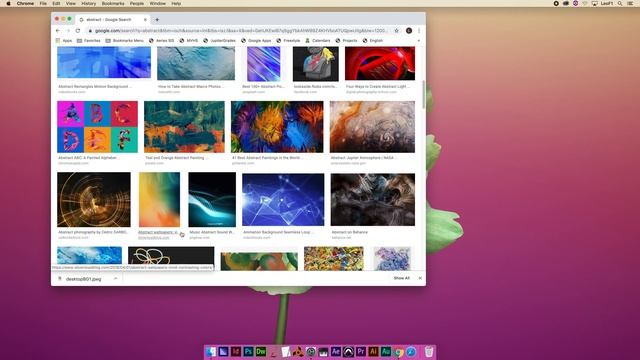Click the Wi-Fi status icon
This screenshot has width=640, height=360.
[585, 3]
